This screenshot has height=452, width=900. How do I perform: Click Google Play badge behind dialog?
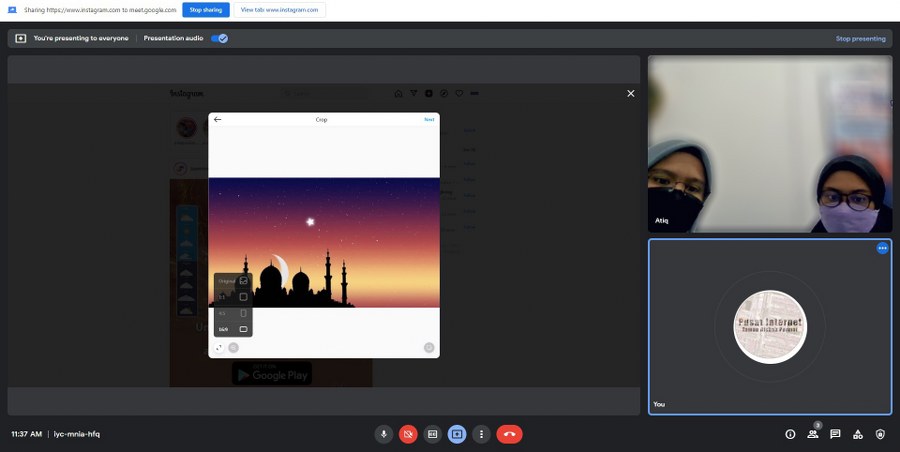pyautogui.click(x=272, y=374)
